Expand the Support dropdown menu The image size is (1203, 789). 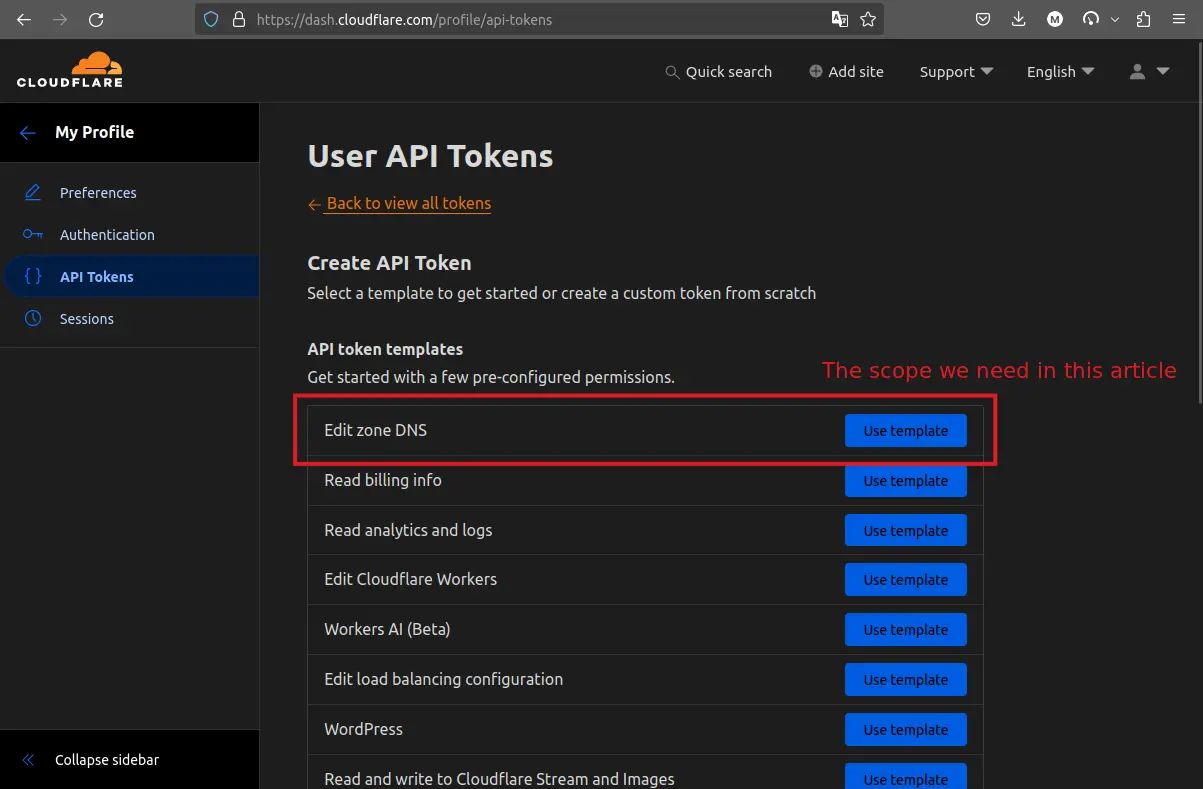coord(956,72)
